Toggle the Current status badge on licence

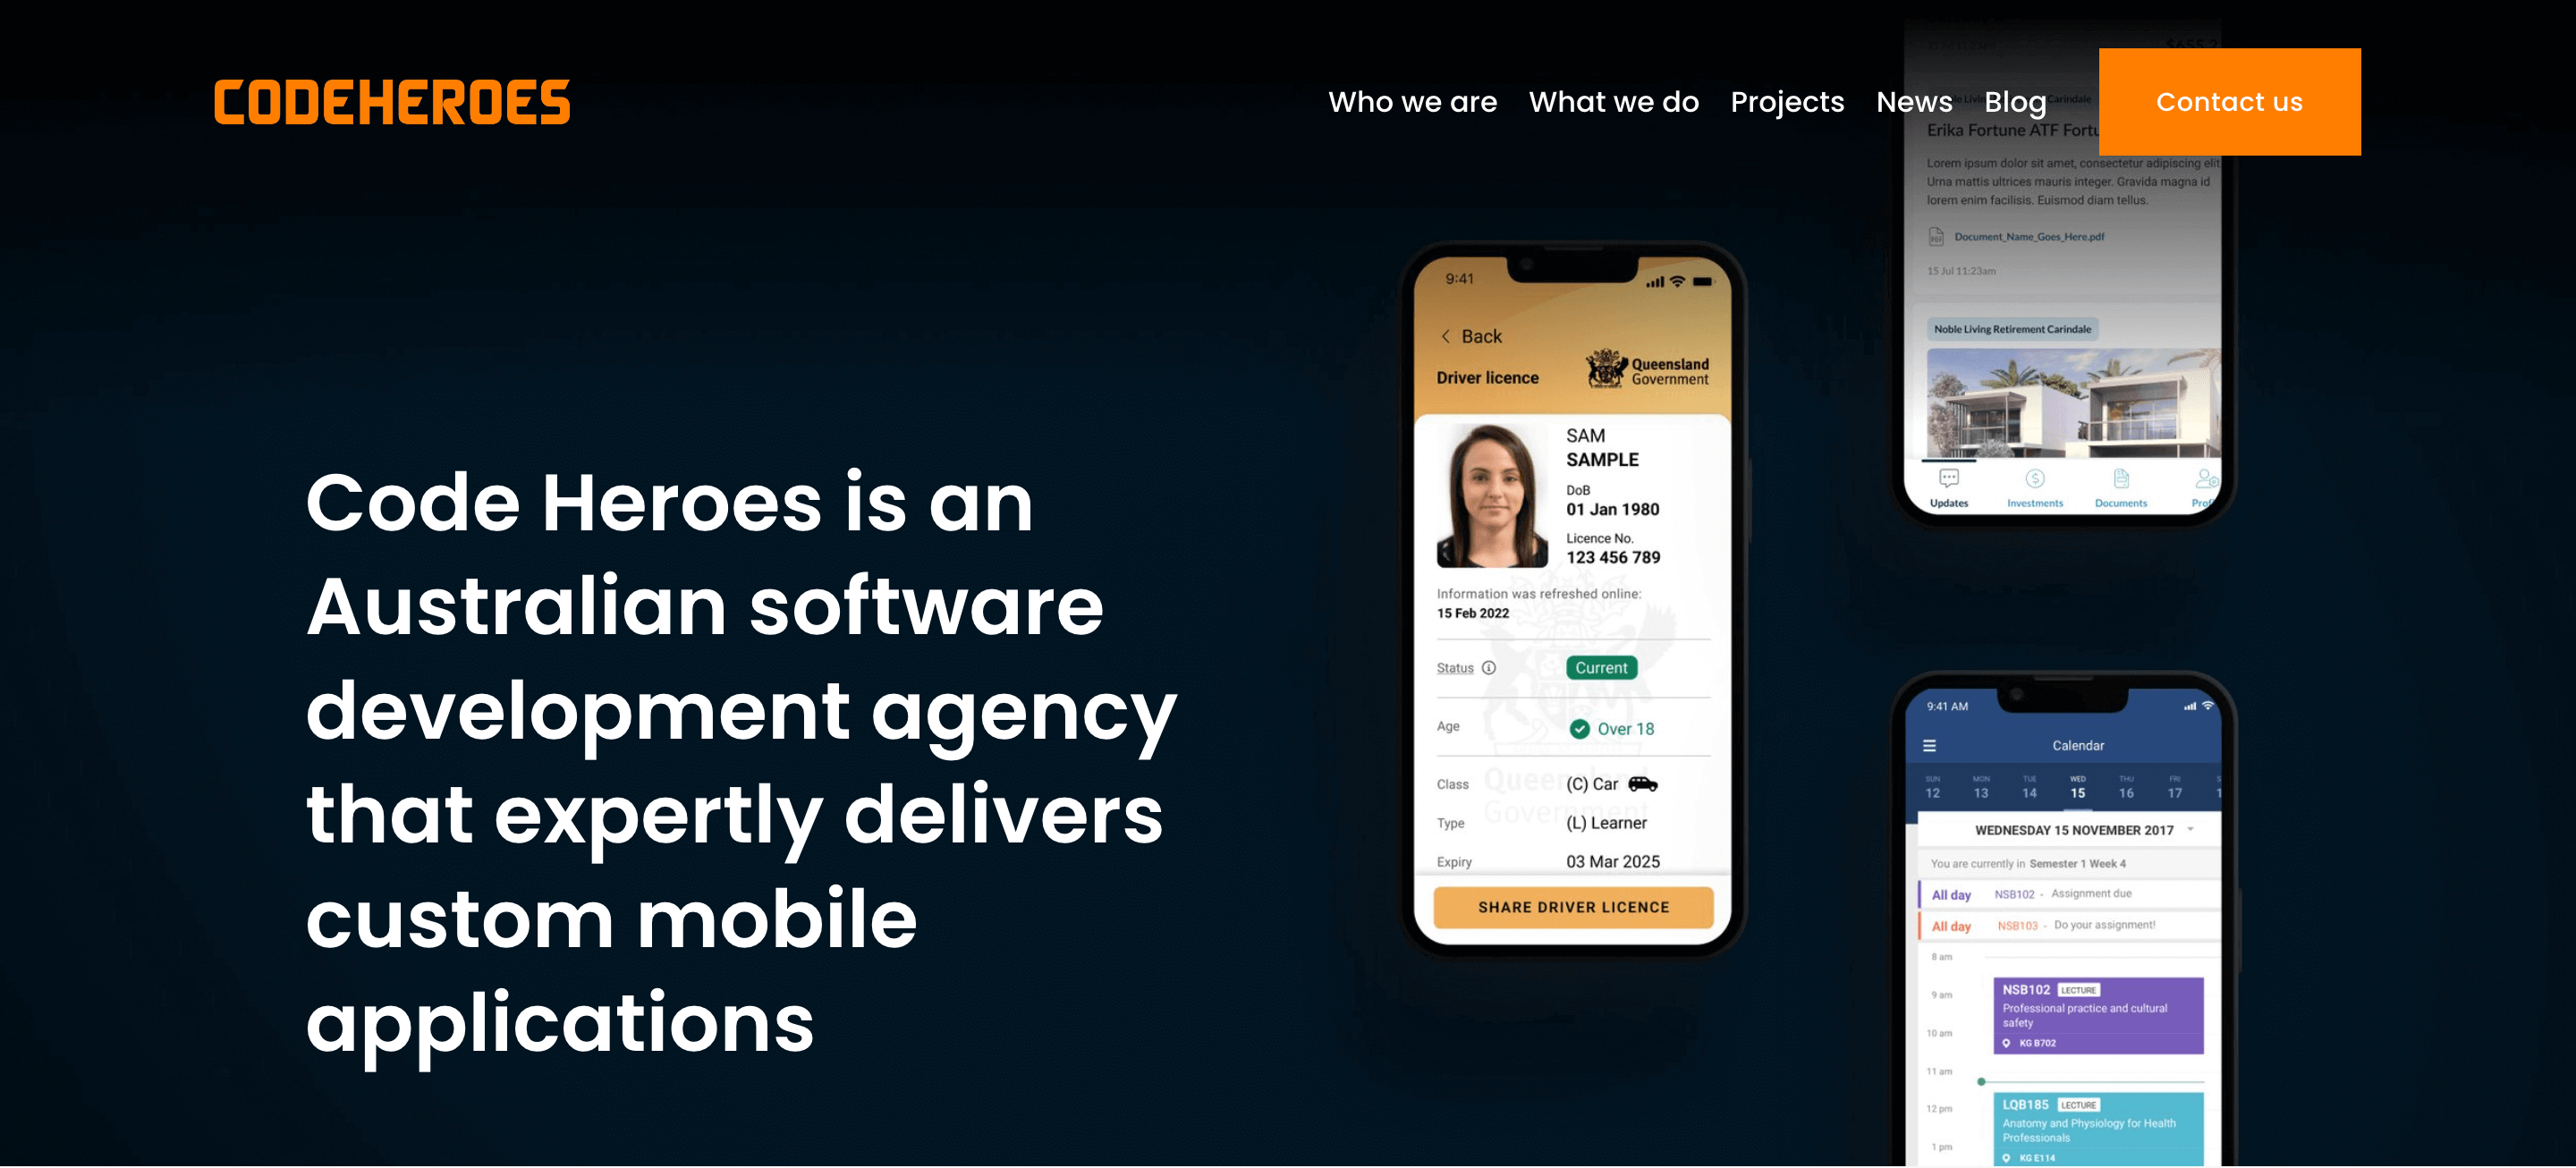pos(1602,669)
